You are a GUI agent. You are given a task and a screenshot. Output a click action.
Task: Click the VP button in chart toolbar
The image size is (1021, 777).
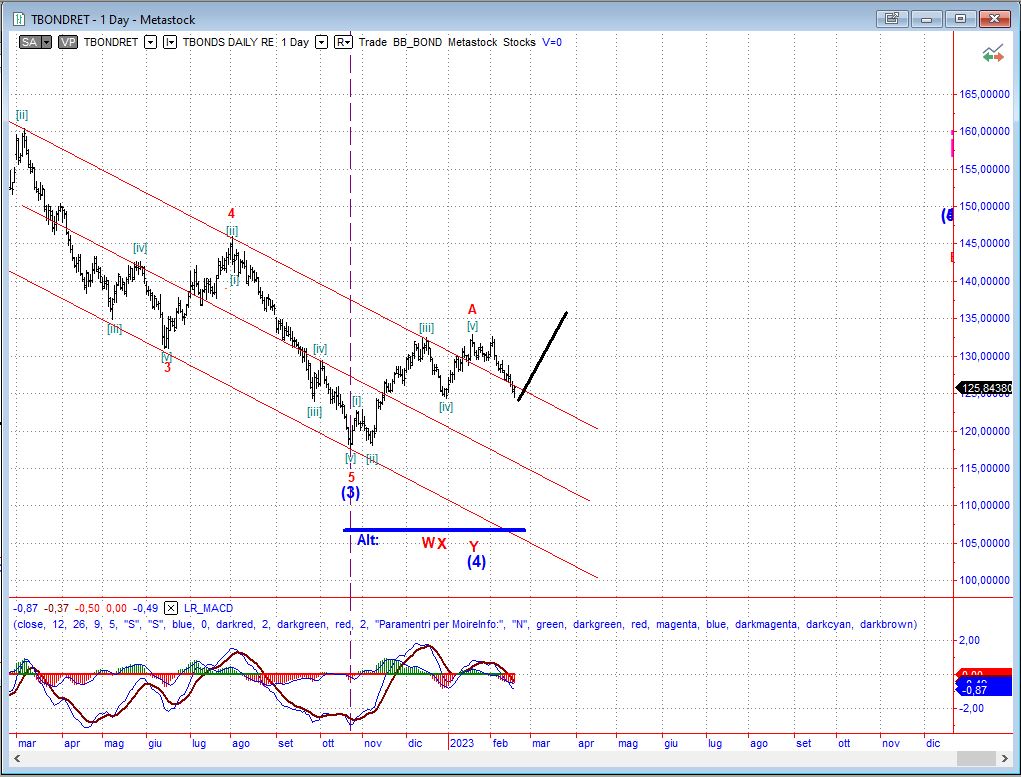[x=68, y=42]
